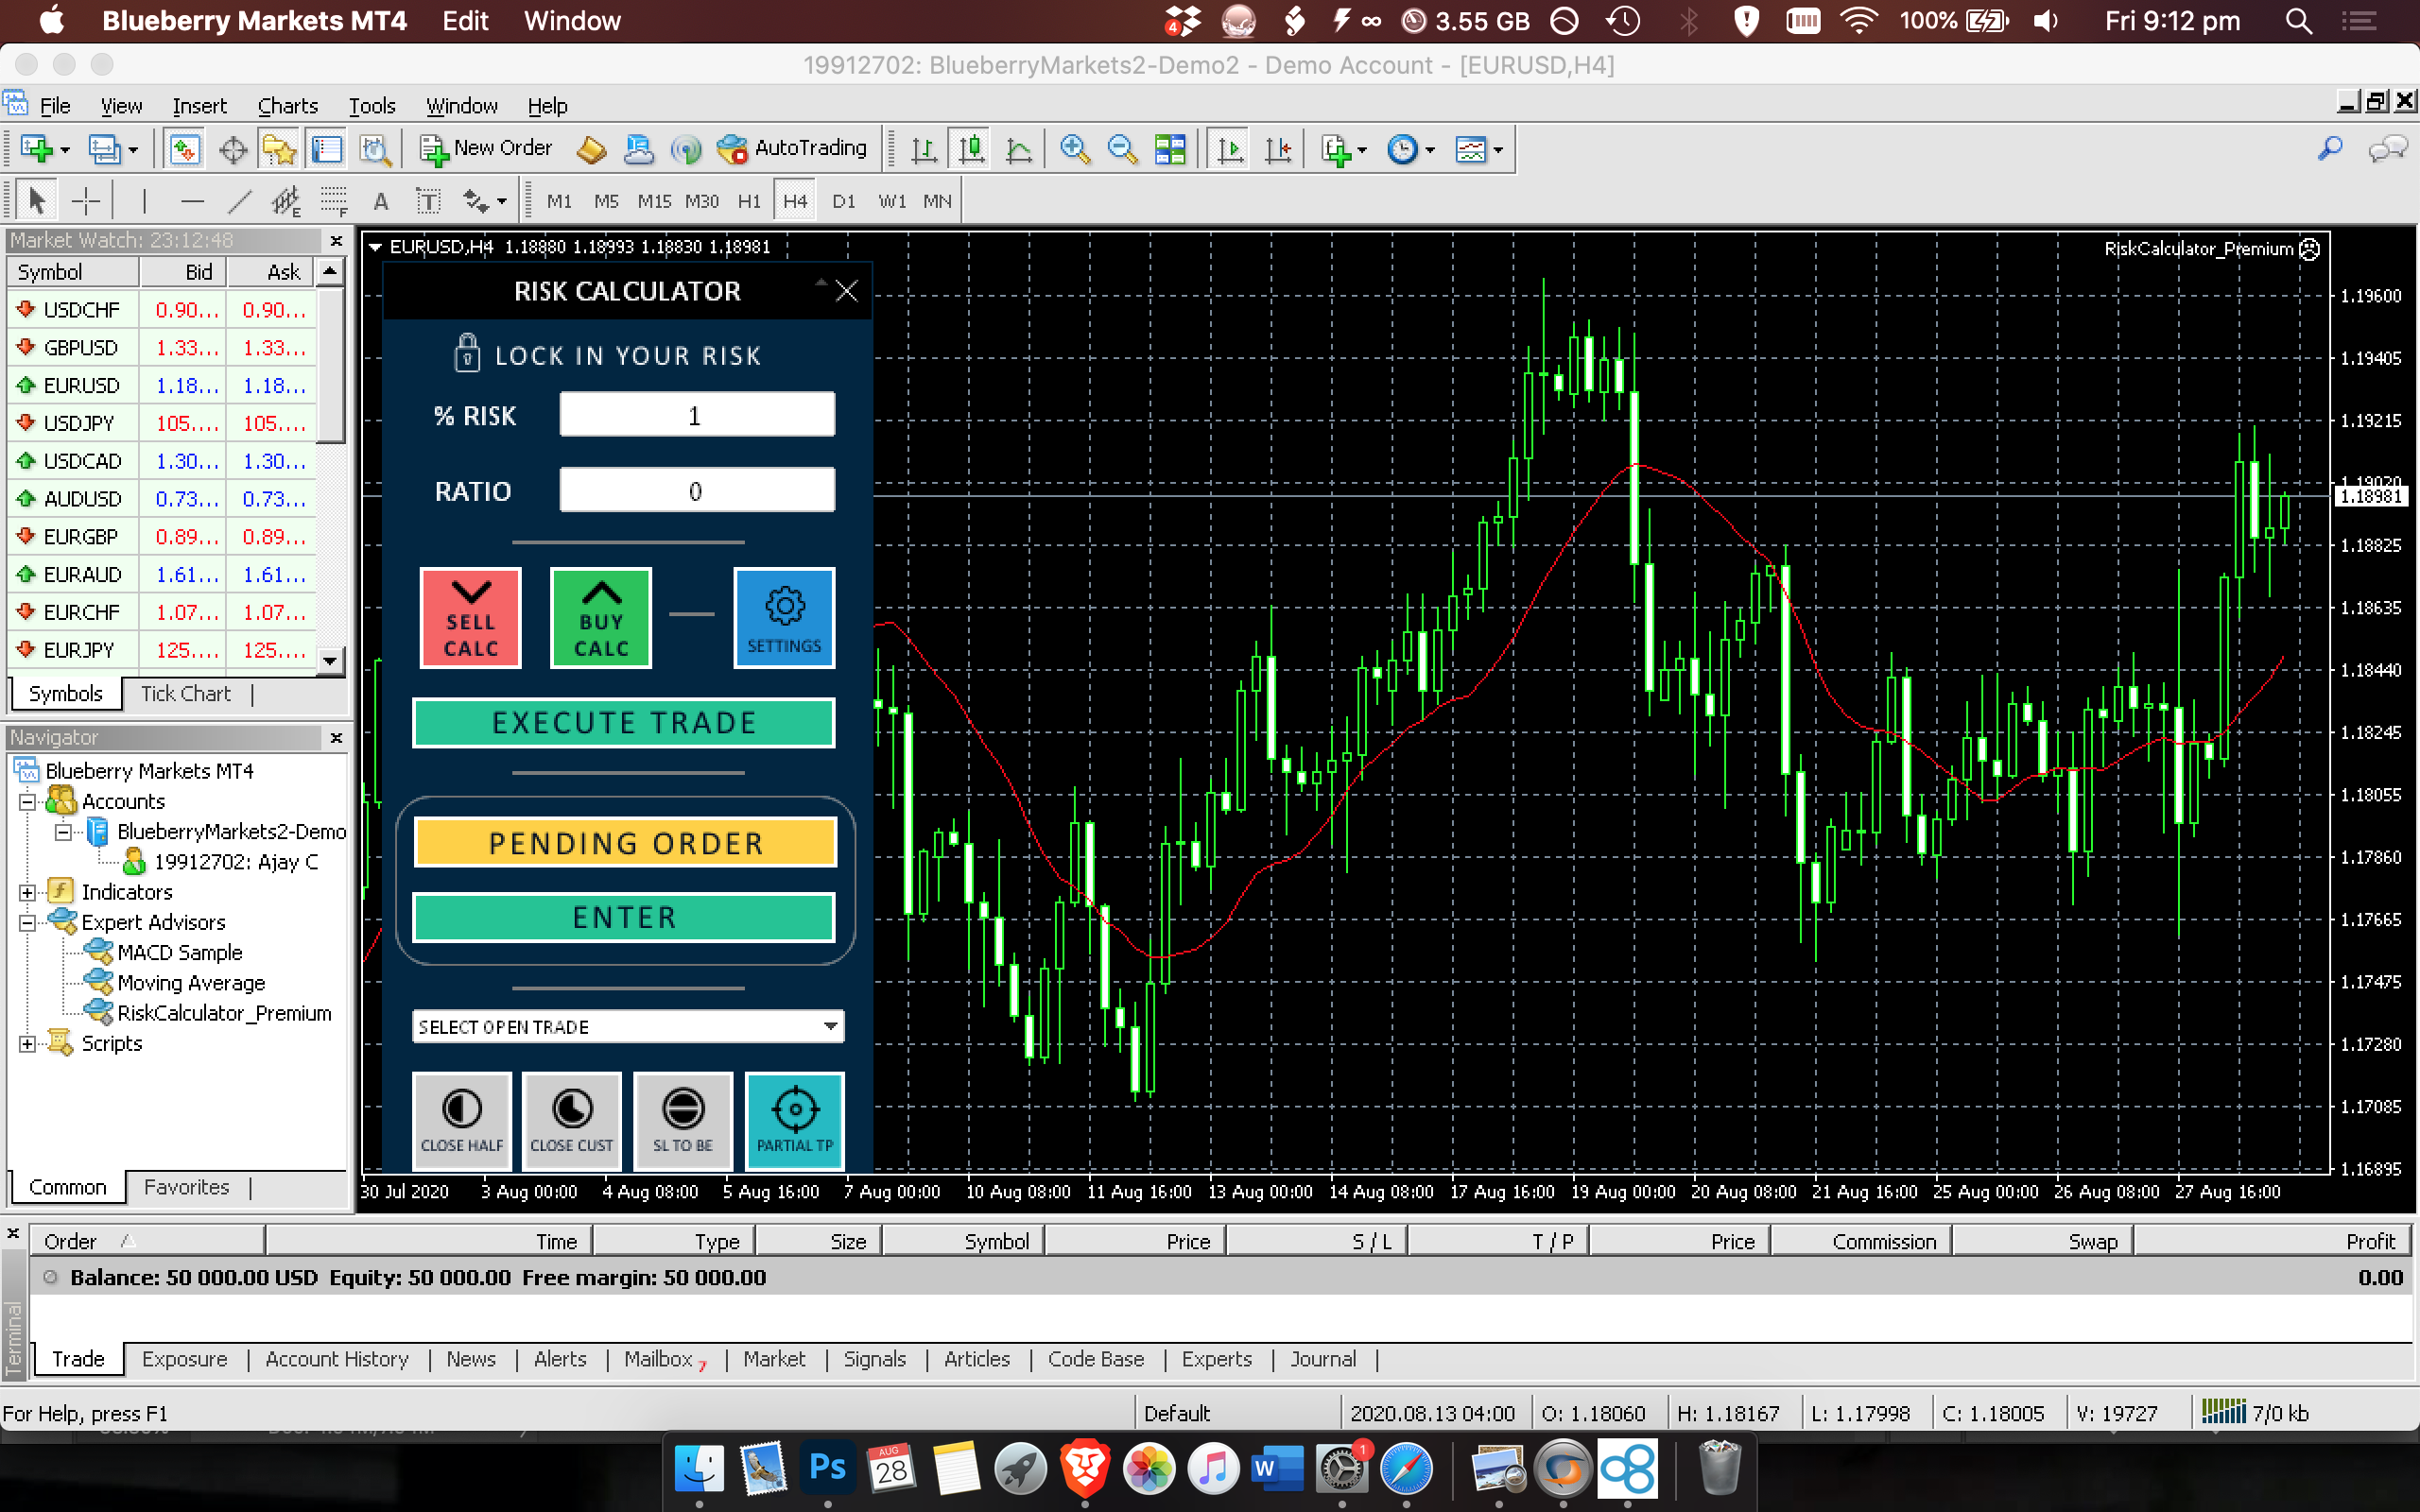
Task: Toggle chart shift icon
Action: [x=1278, y=149]
